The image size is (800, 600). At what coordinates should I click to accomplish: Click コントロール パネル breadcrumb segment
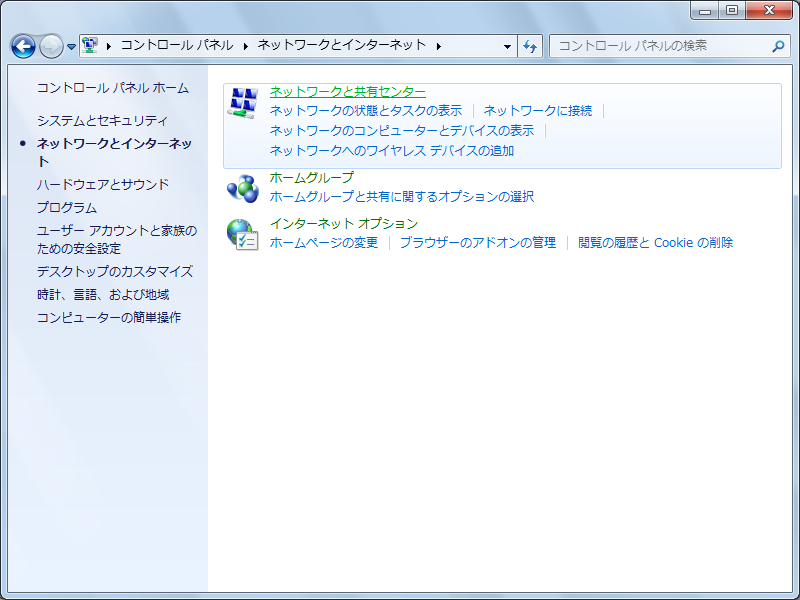click(177, 45)
